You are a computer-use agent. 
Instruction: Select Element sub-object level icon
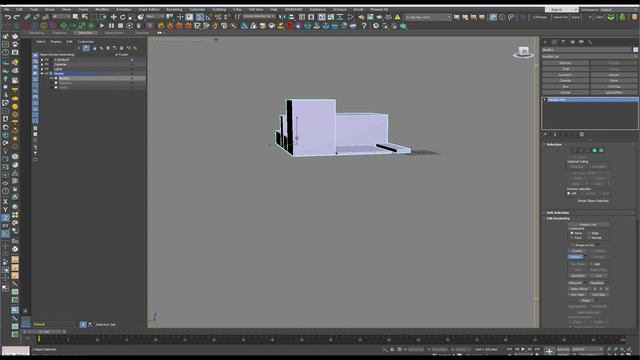tap(601, 151)
